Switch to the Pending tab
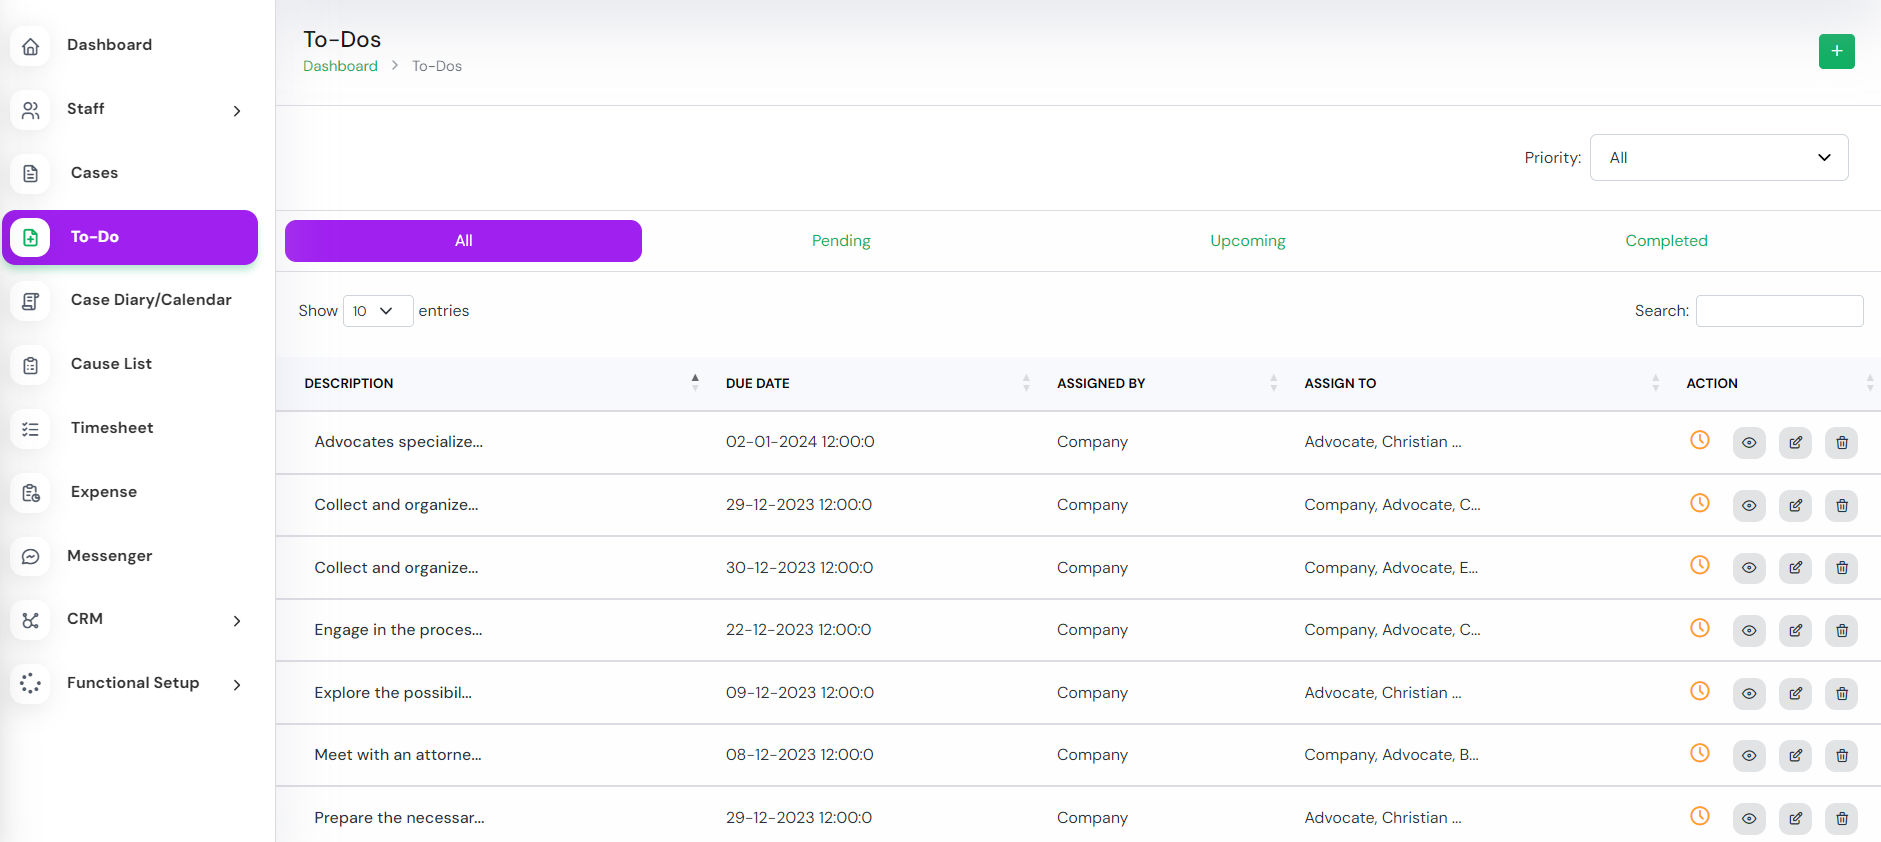 click(x=841, y=241)
